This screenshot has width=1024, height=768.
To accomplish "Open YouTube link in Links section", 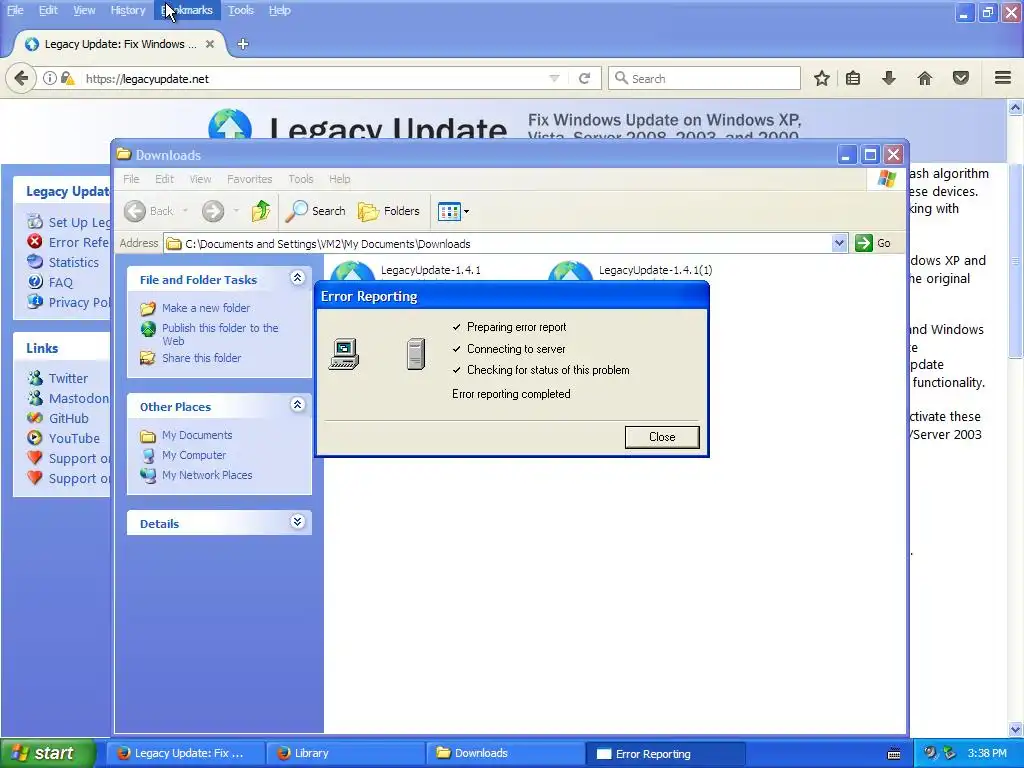I will [x=74, y=439].
